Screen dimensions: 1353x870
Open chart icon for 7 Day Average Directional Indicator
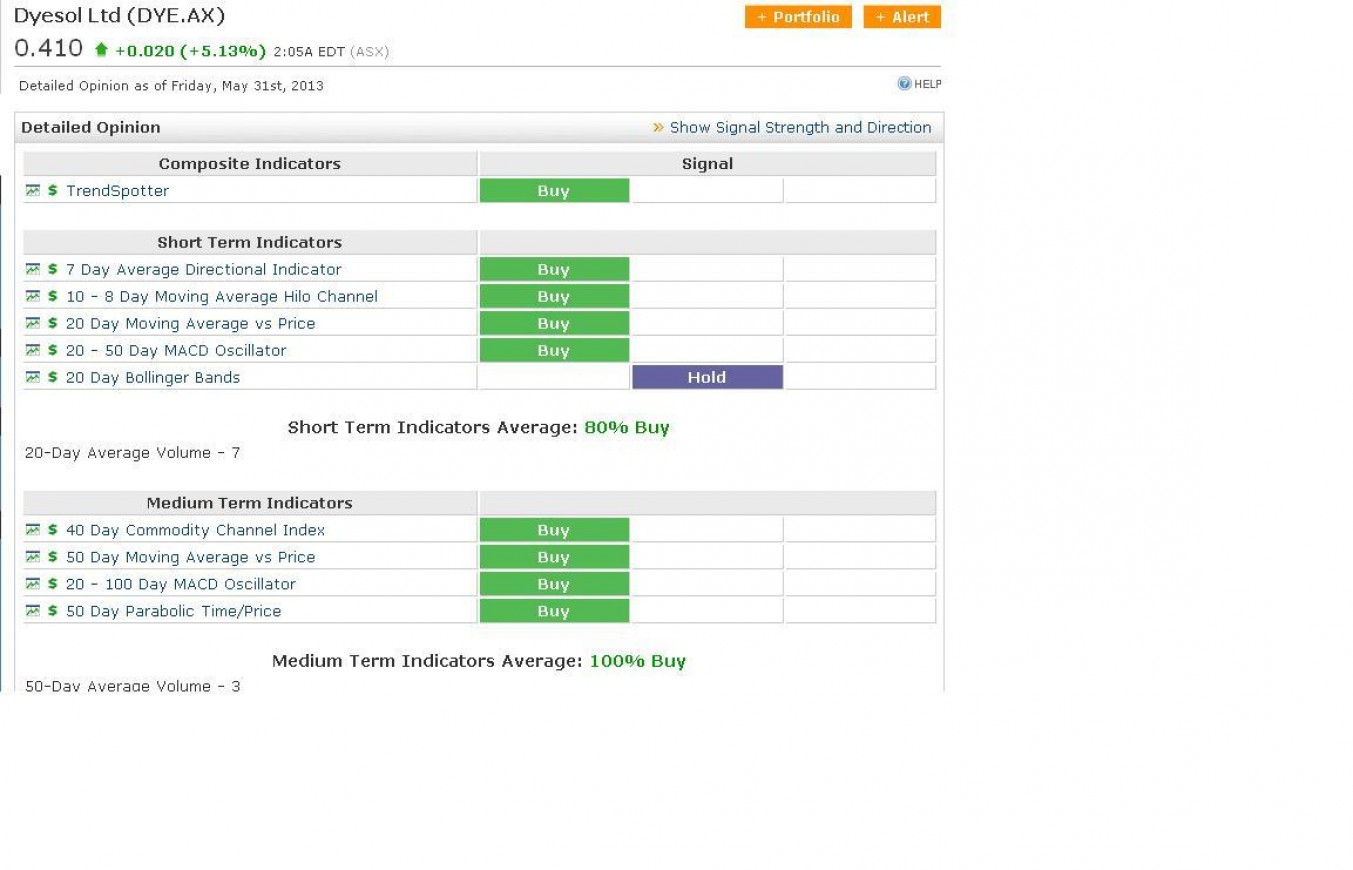coord(33,269)
